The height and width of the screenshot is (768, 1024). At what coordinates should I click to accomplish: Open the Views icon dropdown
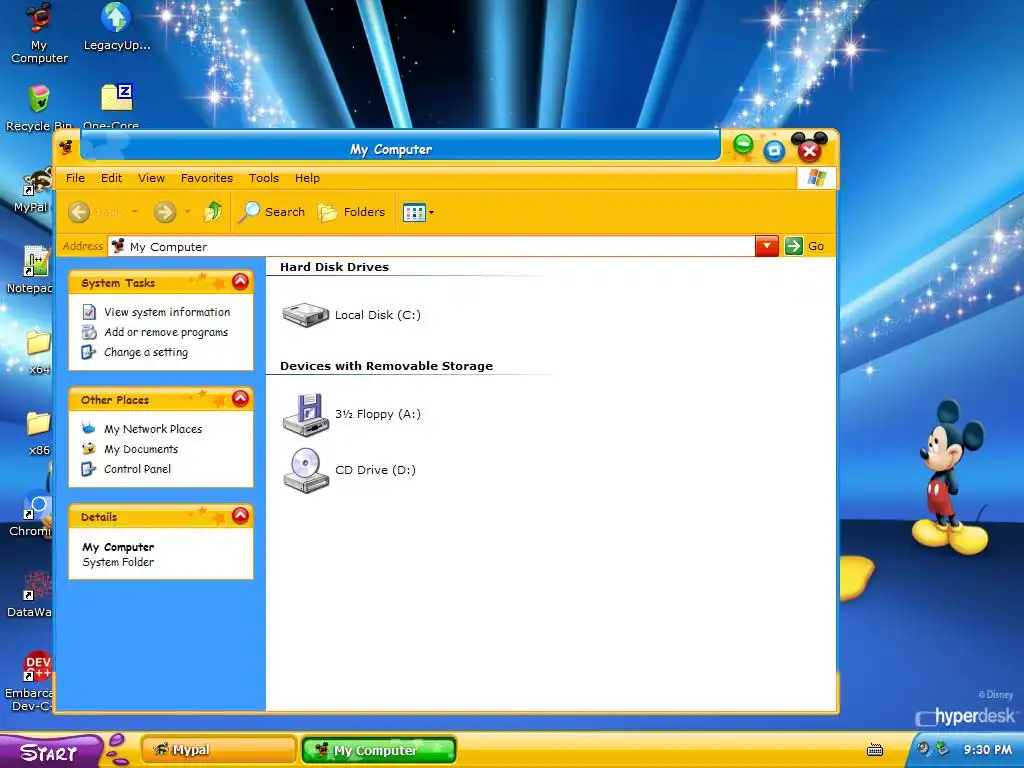tap(418, 212)
